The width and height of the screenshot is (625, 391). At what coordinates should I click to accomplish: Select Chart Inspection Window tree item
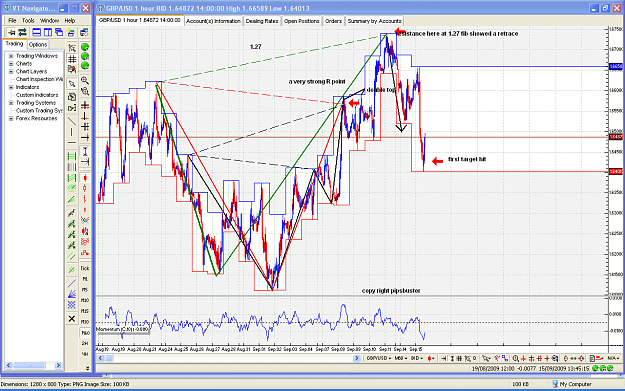pyautogui.click(x=39, y=79)
